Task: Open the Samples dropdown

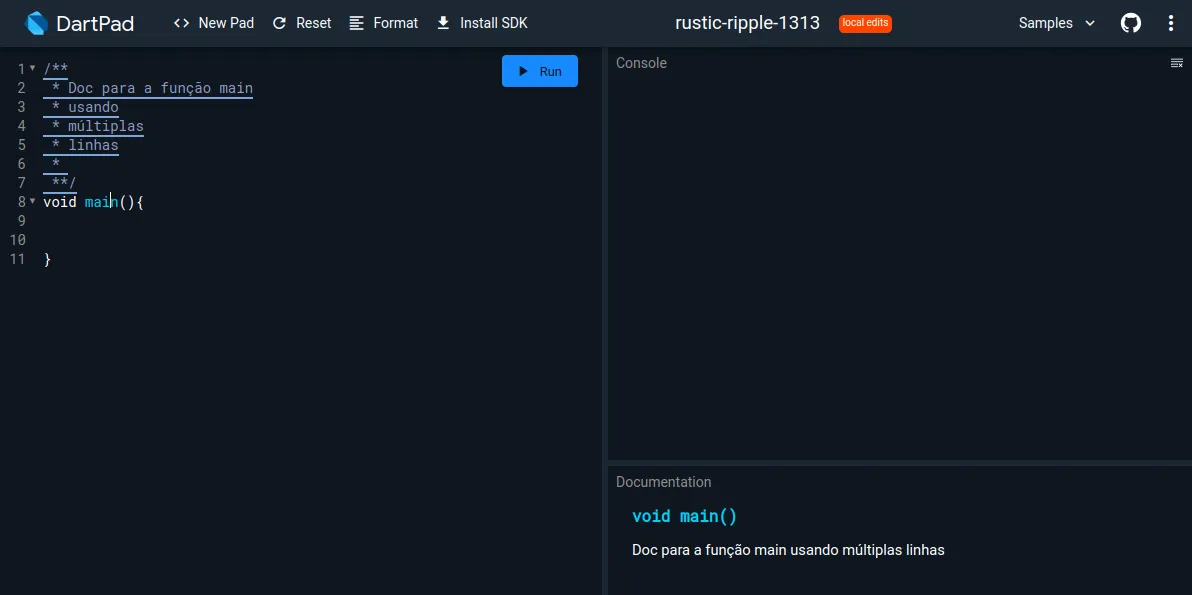Action: coord(1057,24)
